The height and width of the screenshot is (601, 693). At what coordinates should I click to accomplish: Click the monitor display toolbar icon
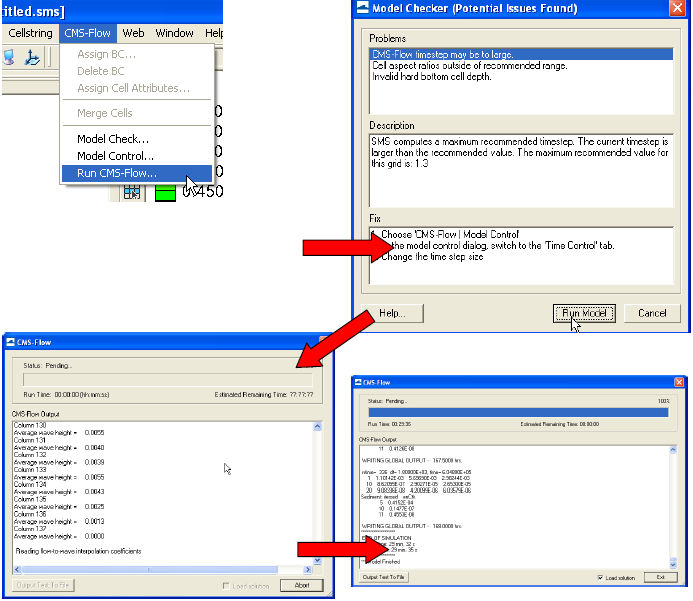8,57
